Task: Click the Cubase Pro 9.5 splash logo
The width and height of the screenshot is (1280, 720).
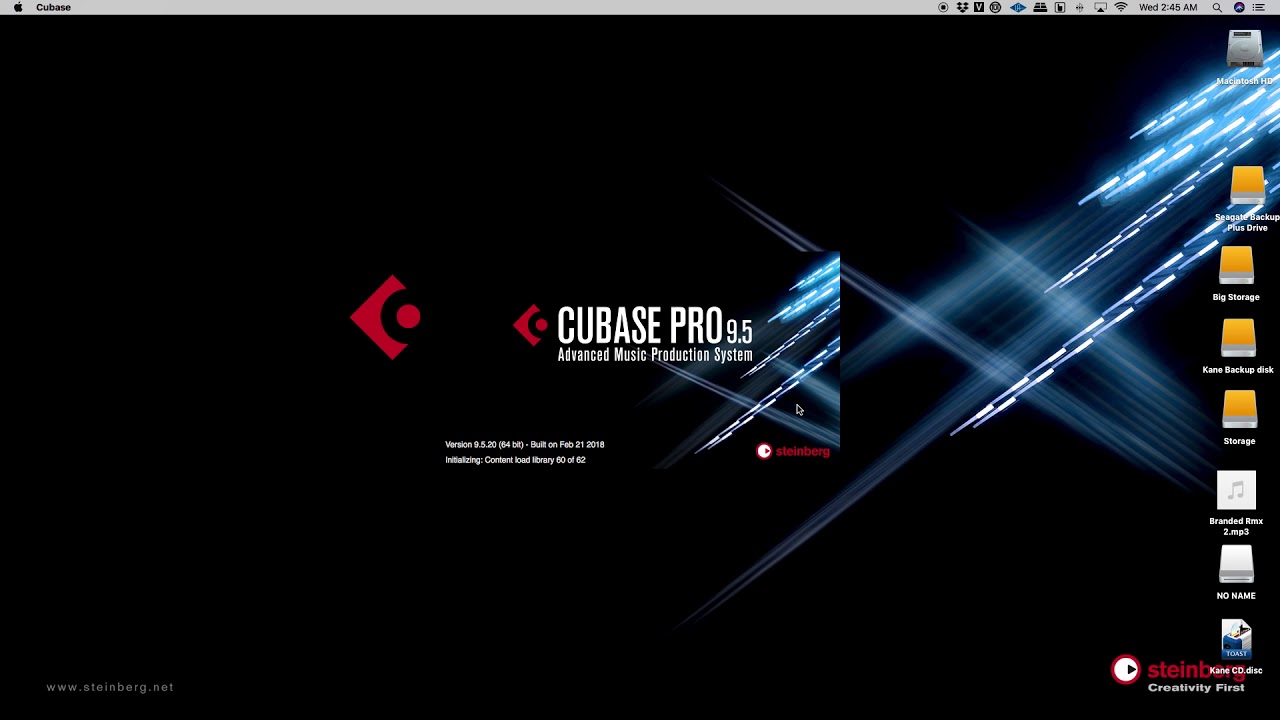Action: (x=633, y=334)
